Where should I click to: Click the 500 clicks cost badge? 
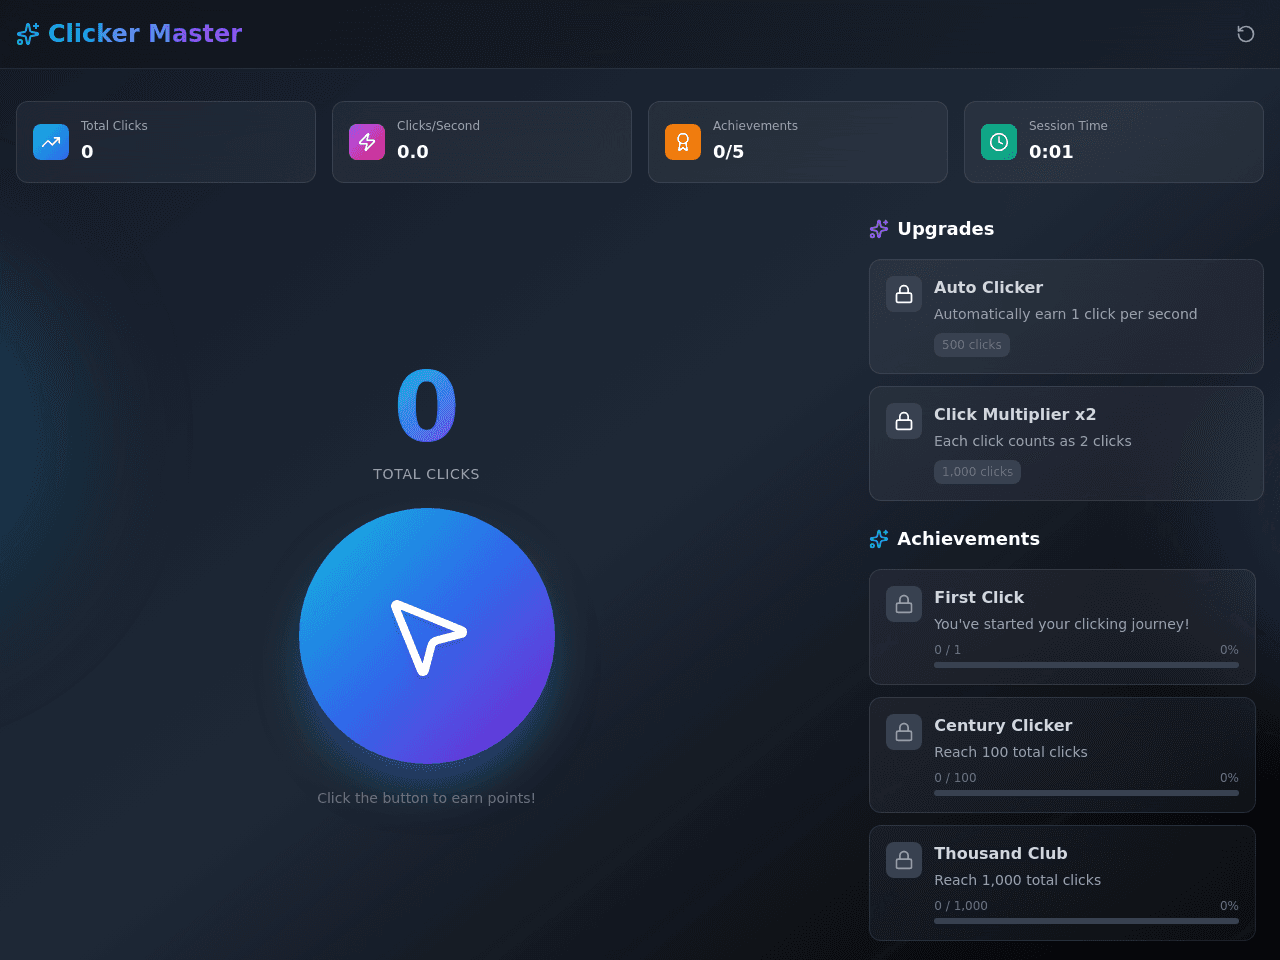click(972, 345)
